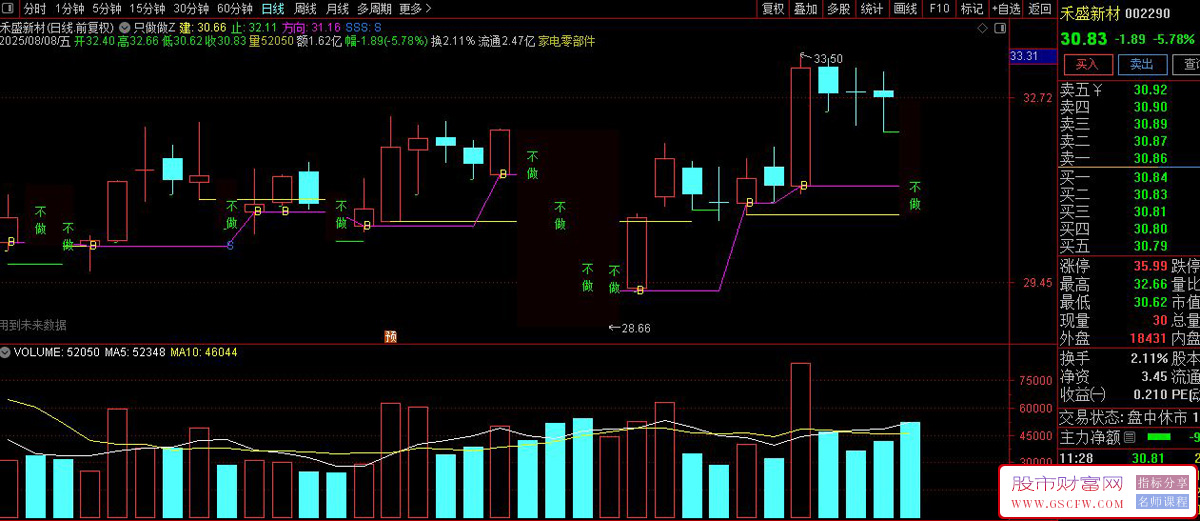Open 多股 multi-stock view

838,8
